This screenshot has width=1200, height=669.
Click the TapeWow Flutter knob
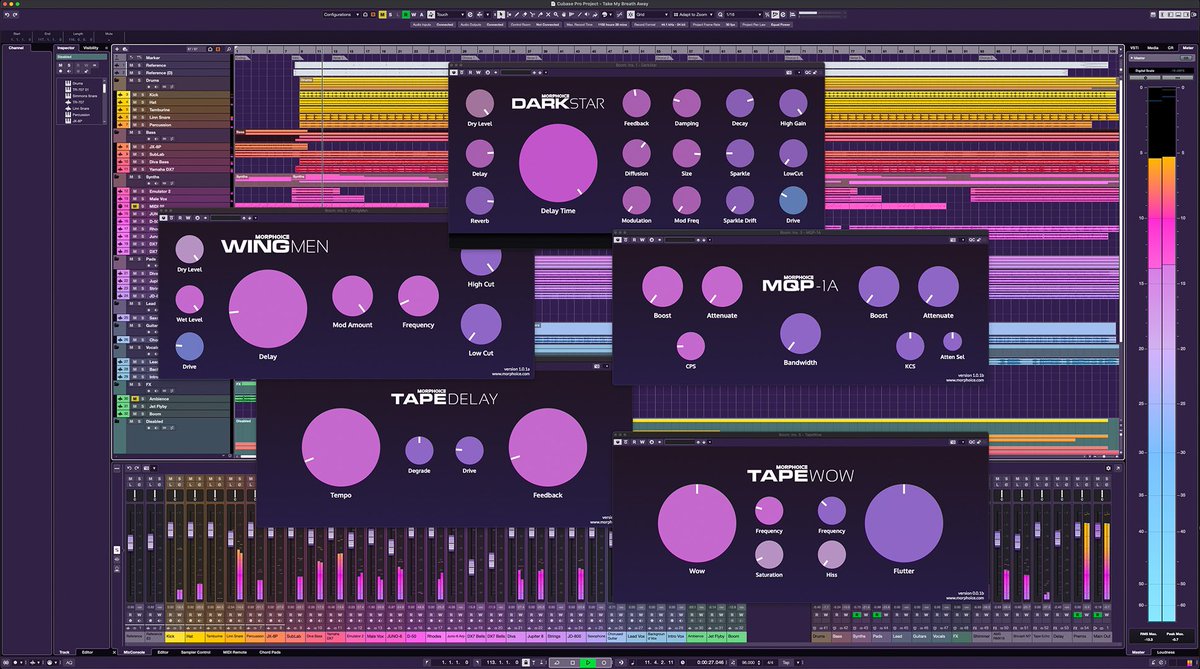point(904,522)
